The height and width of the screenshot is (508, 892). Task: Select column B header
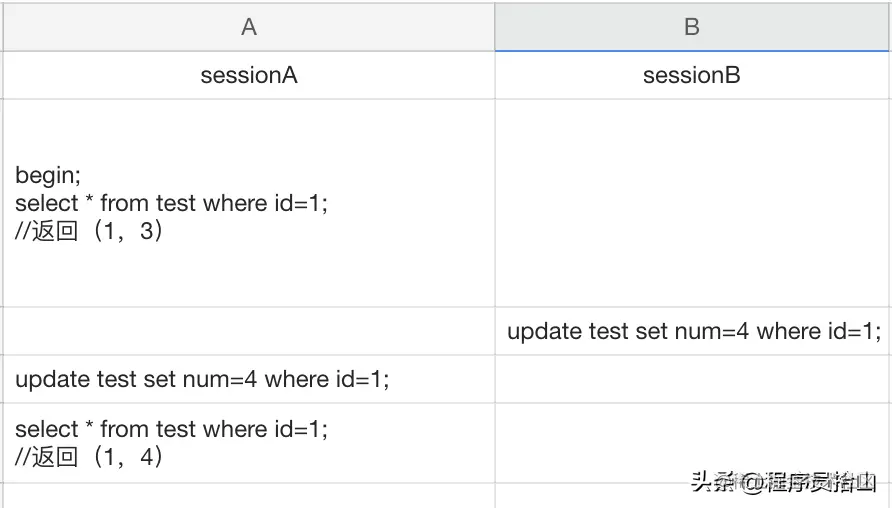tap(692, 27)
